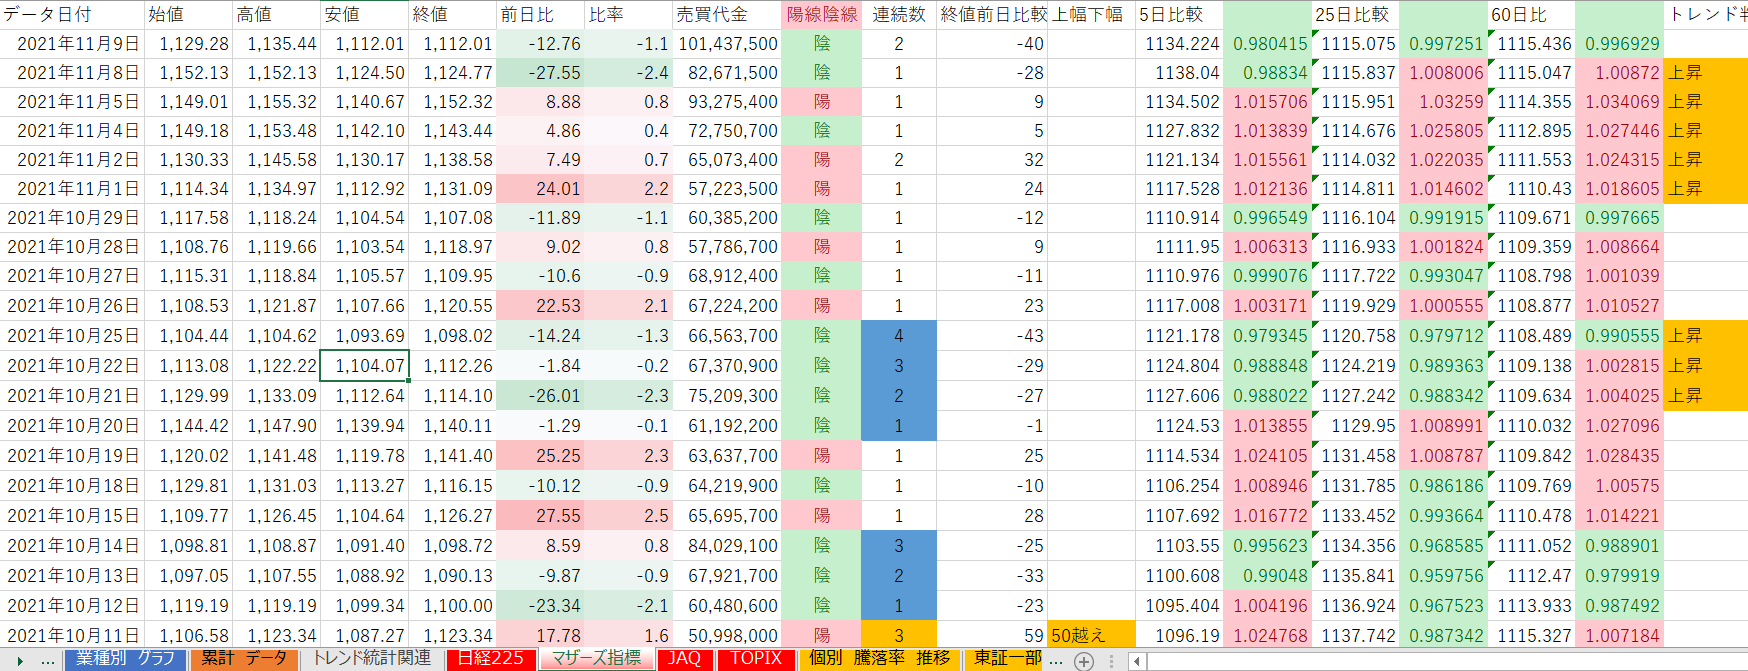The height and width of the screenshot is (671, 1748).
Task: Click the add new sheet plus icon
Action: point(1083,661)
